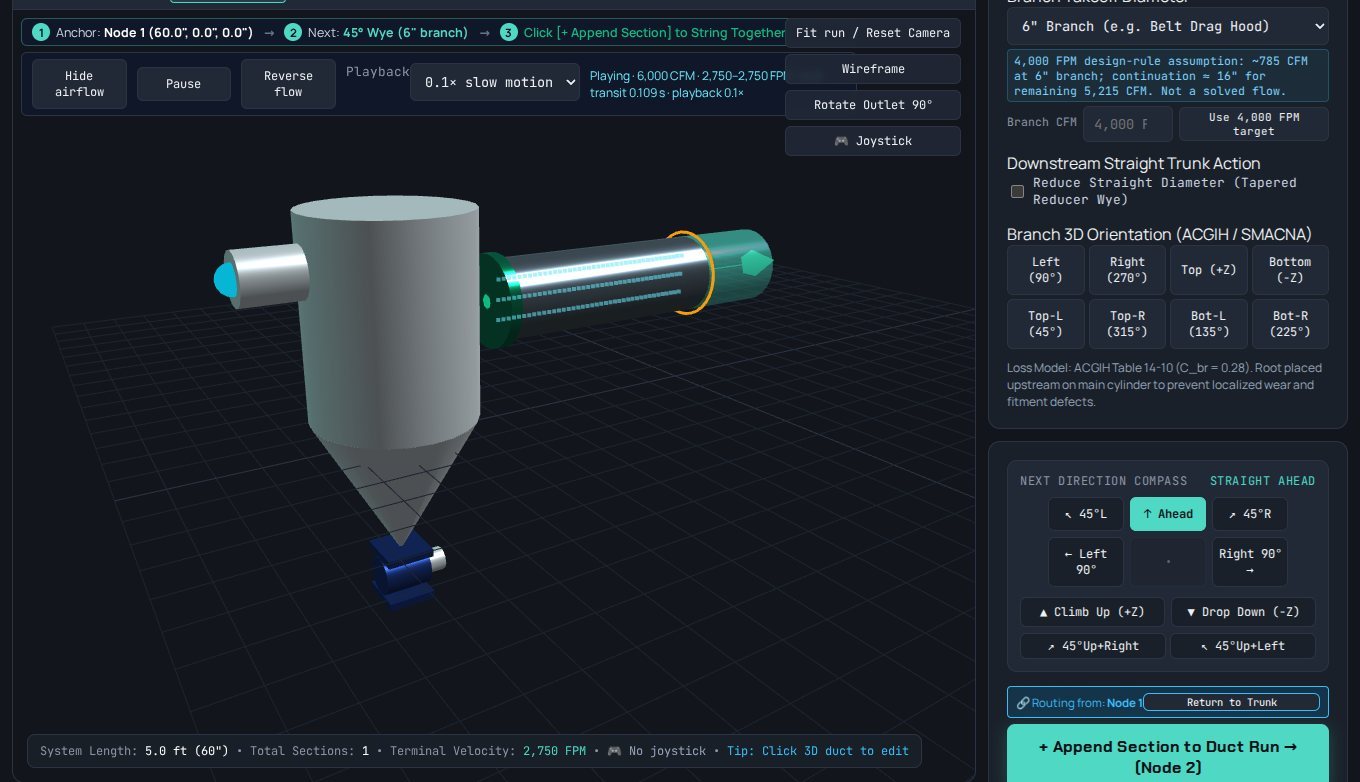Image resolution: width=1360 pixels, height=782 pixels.
Task: Select Top-R (315°) branch orientation
Action: tap(1127, 324)
